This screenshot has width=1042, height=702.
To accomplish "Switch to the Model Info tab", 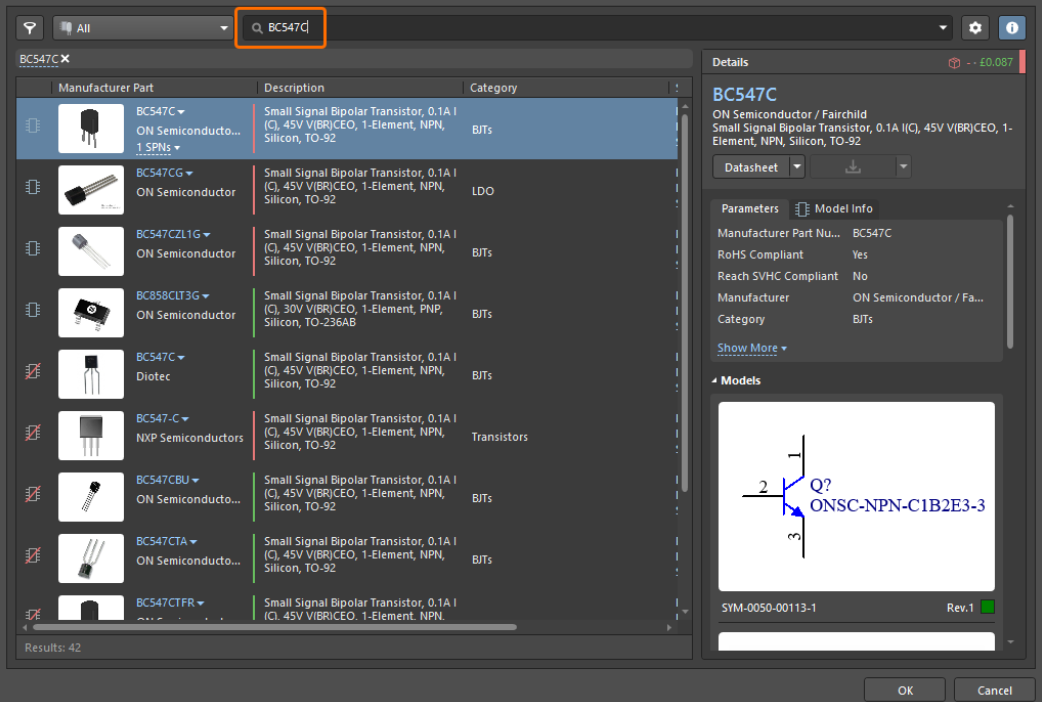I will (834, 209).
